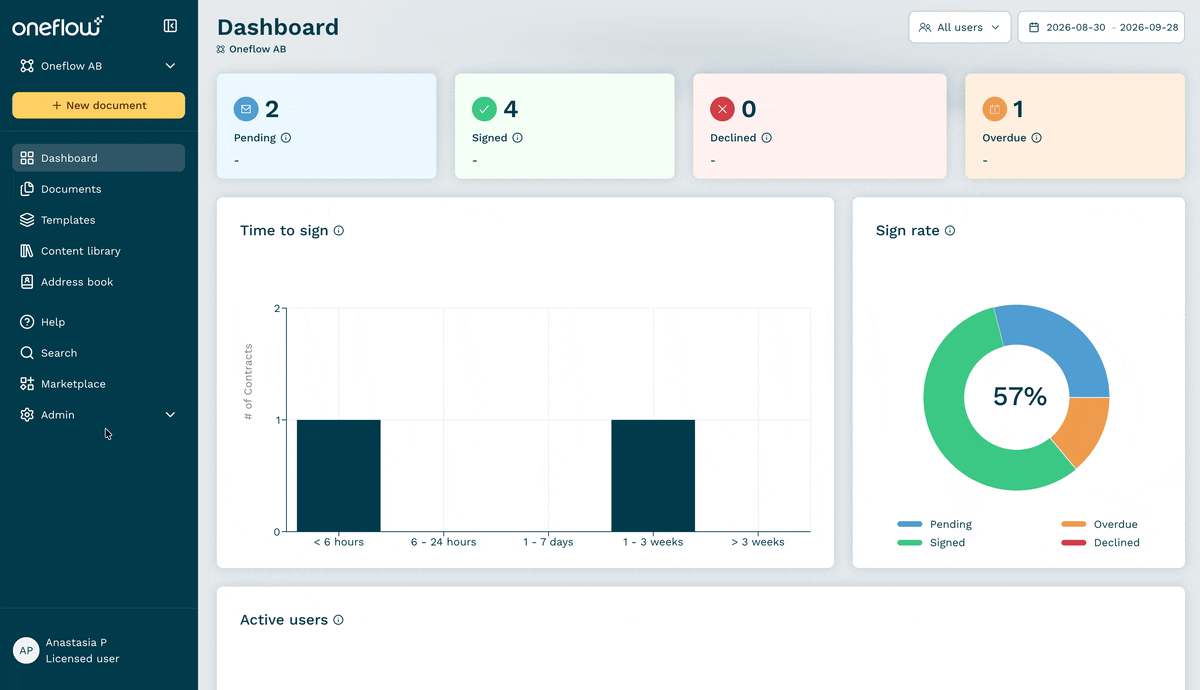Click the Search magnifier icon
Viewport: 1200px width, 690px height.
point(27,353)
